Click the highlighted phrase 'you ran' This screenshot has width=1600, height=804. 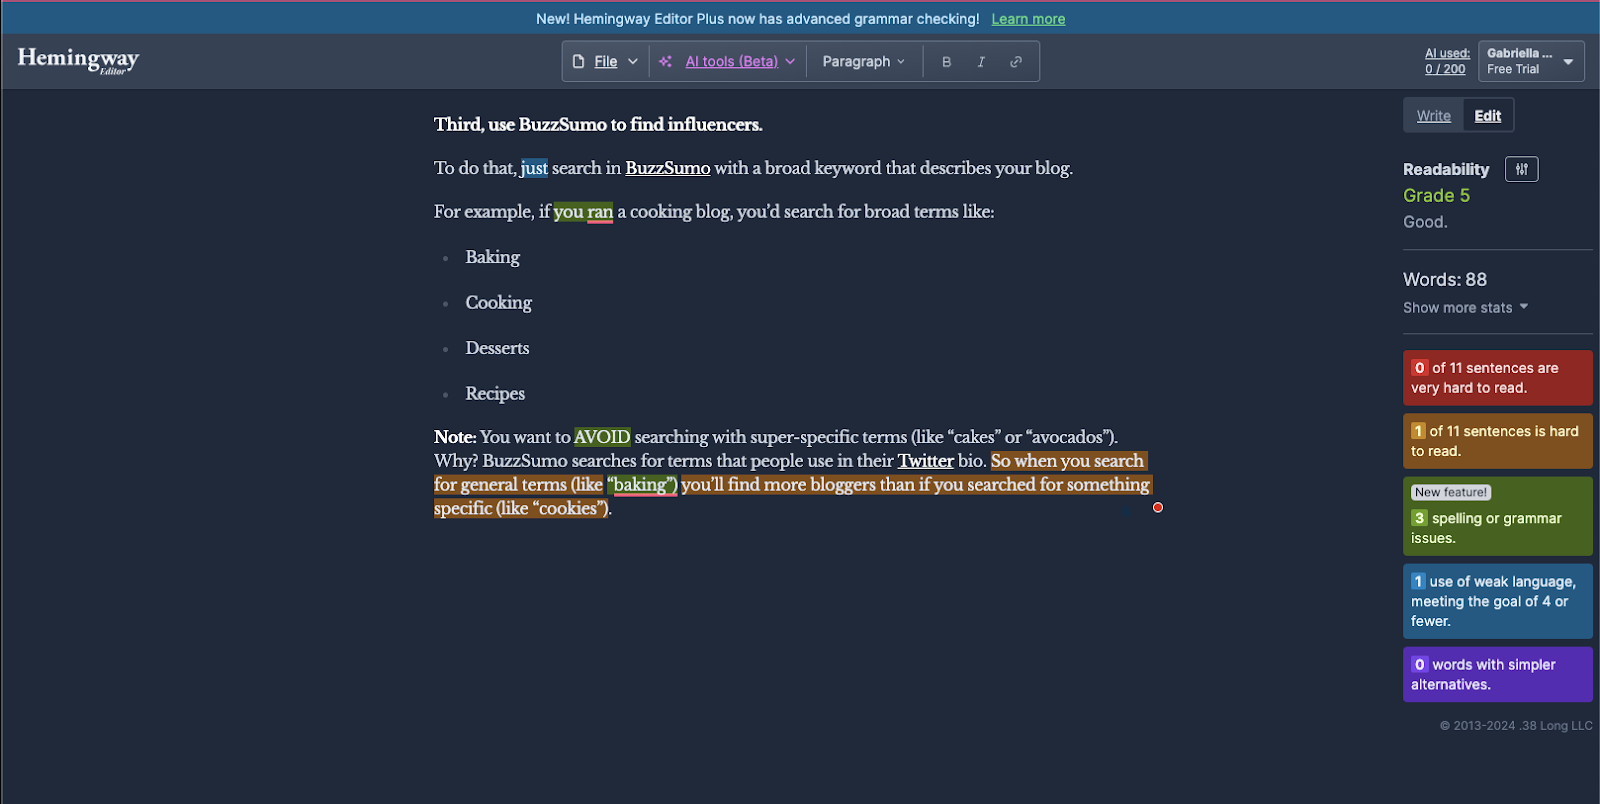coord(583,211)
